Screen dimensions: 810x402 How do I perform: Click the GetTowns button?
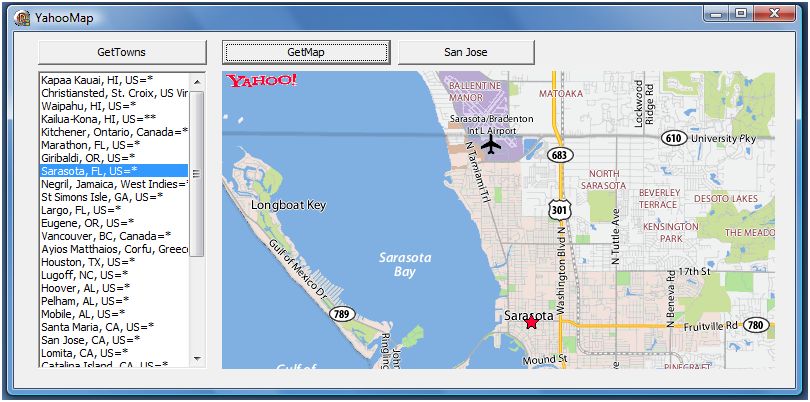[x=122, y=52]
